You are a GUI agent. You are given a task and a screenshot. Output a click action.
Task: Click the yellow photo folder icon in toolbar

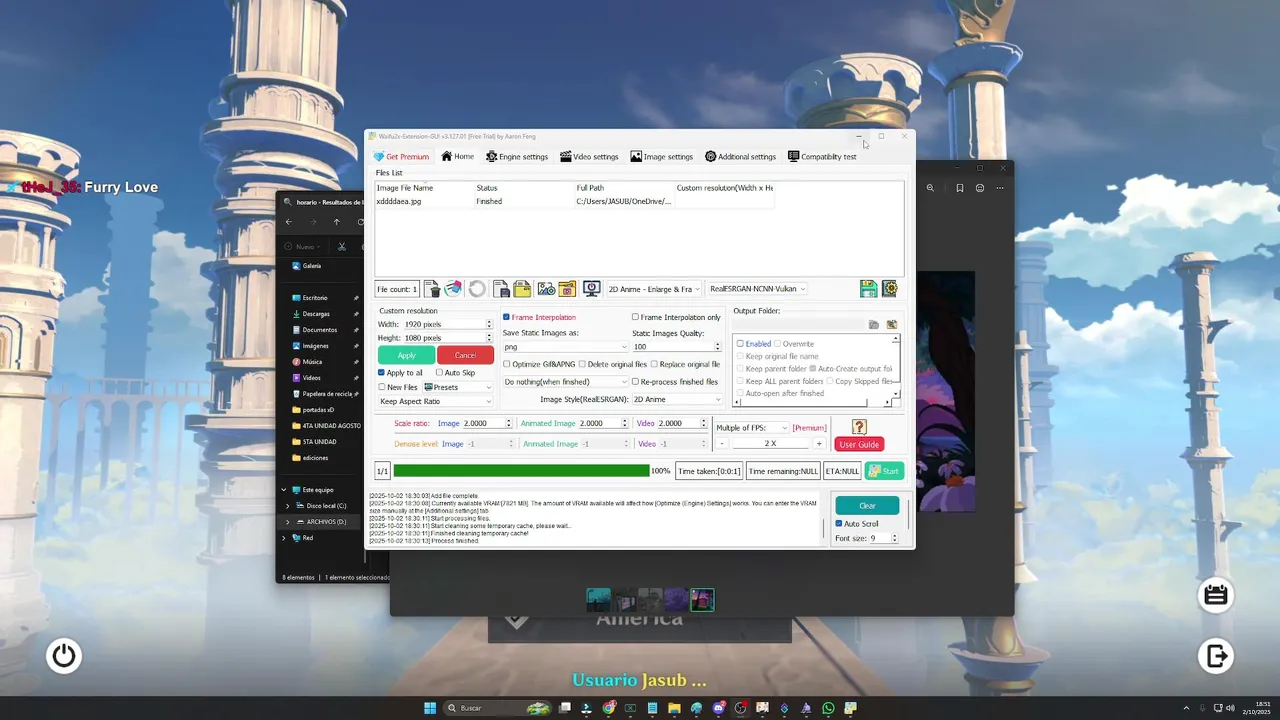click(x=567, y=289)
